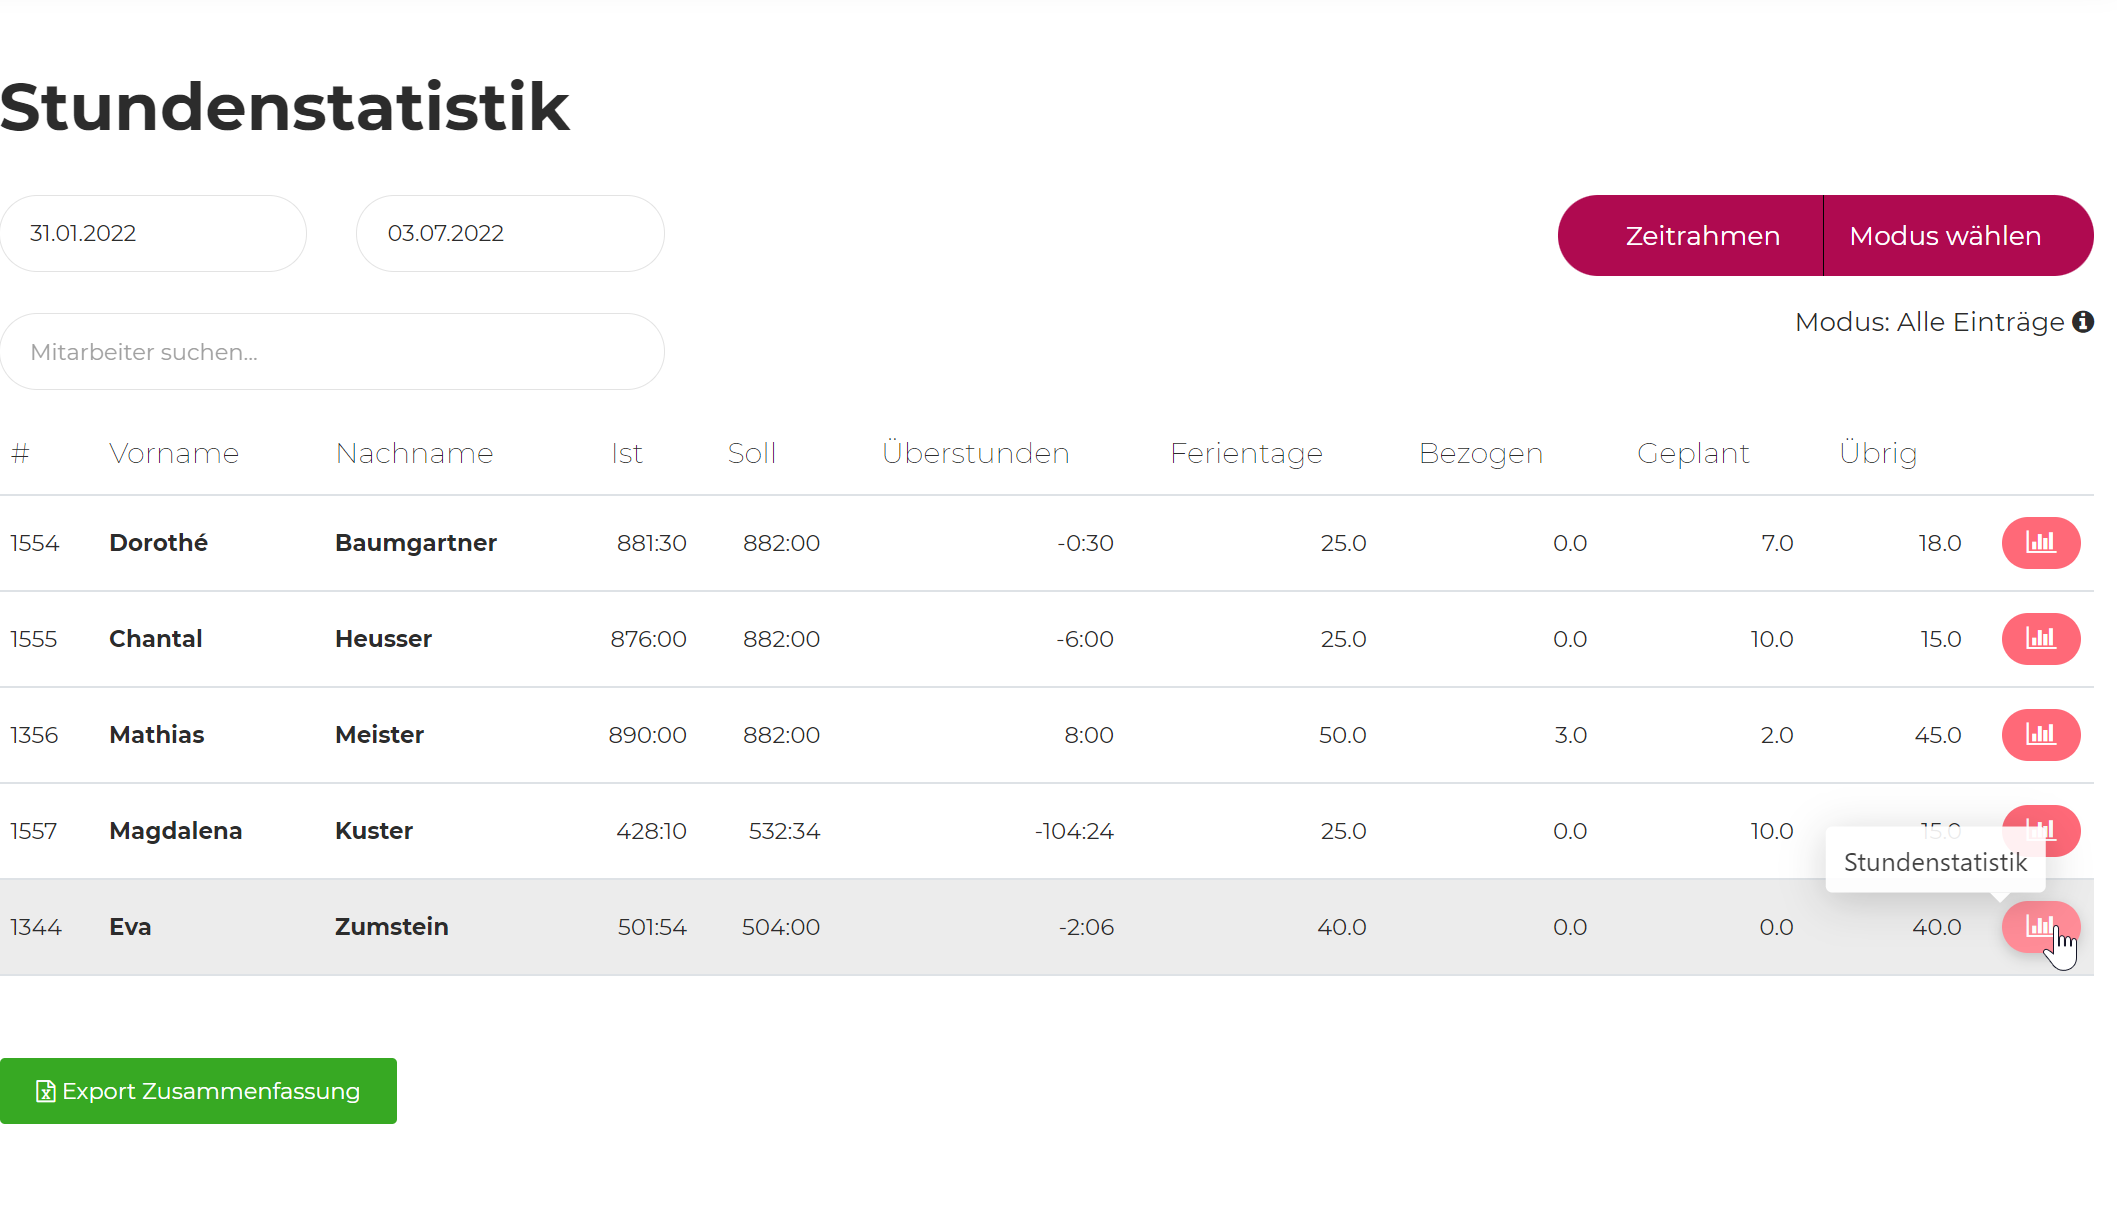Open the start date field 31.01.2022

pos(153,234)
